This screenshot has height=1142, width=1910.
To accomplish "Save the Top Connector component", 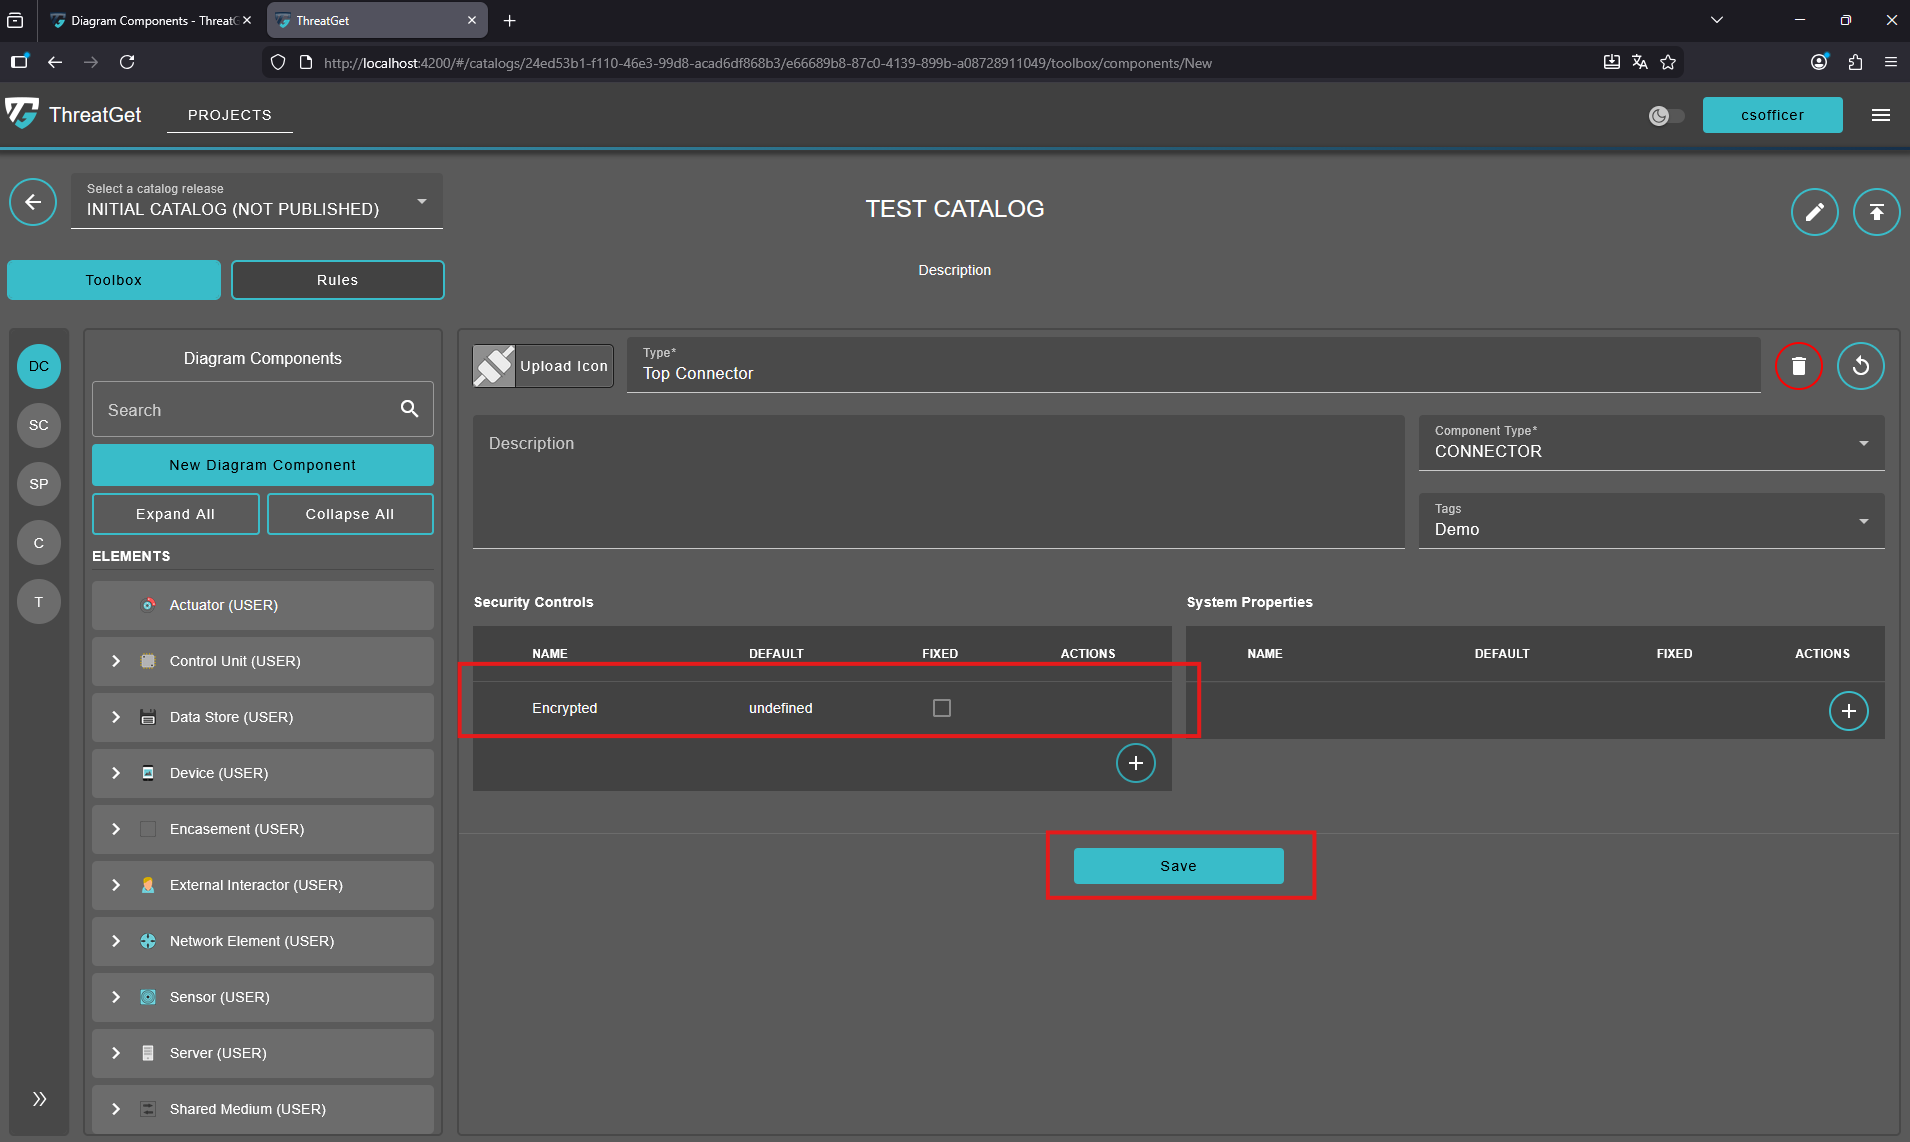I will click(x=1177, y=865).
